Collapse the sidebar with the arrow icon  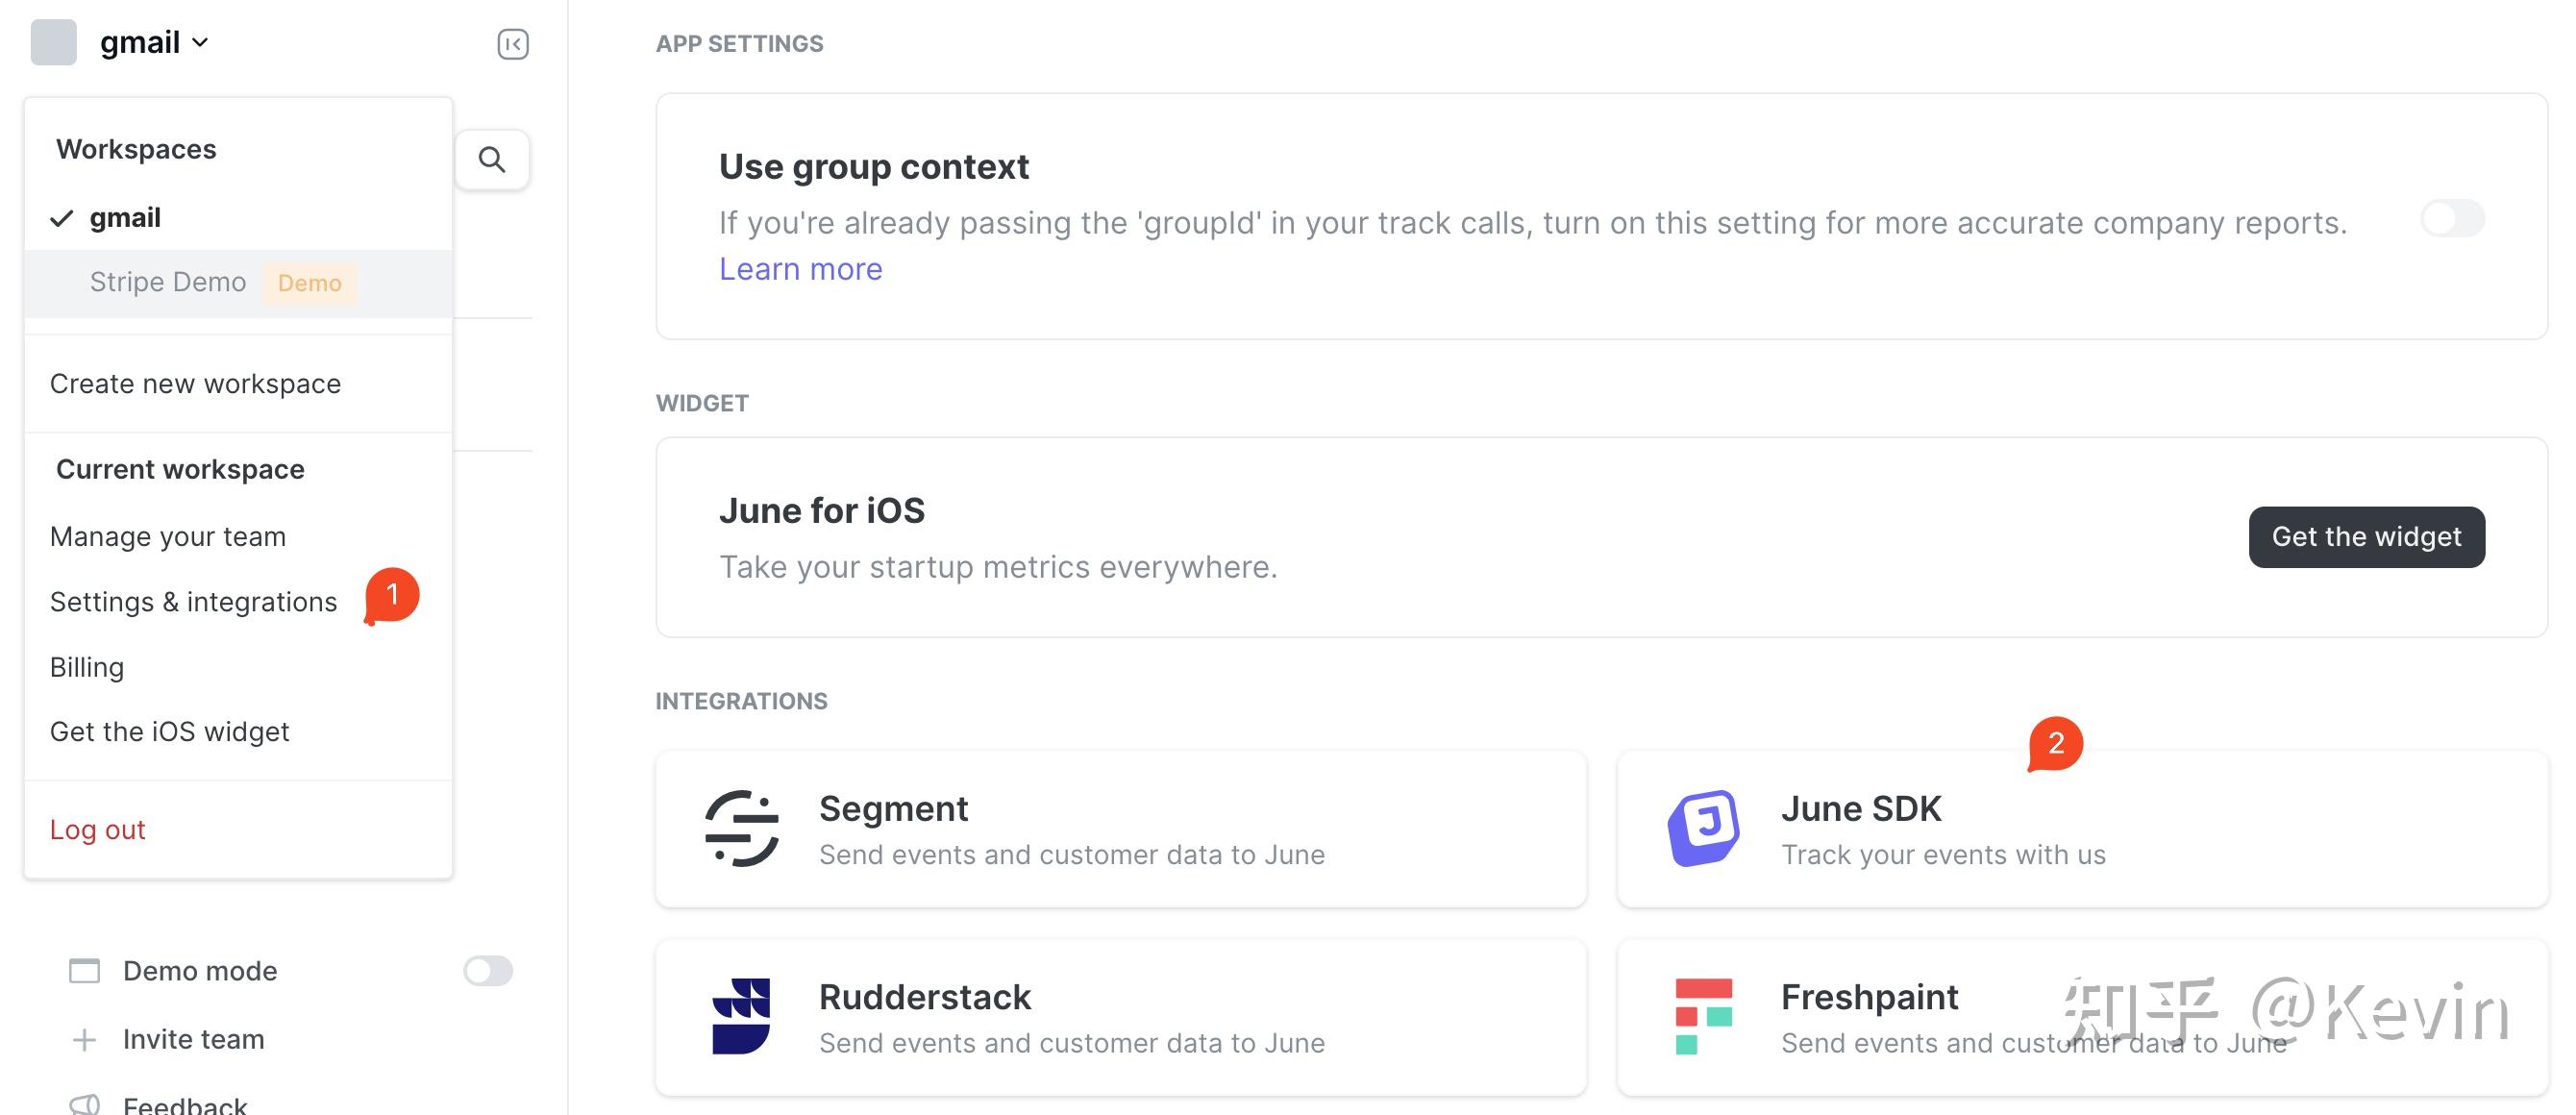512,44
